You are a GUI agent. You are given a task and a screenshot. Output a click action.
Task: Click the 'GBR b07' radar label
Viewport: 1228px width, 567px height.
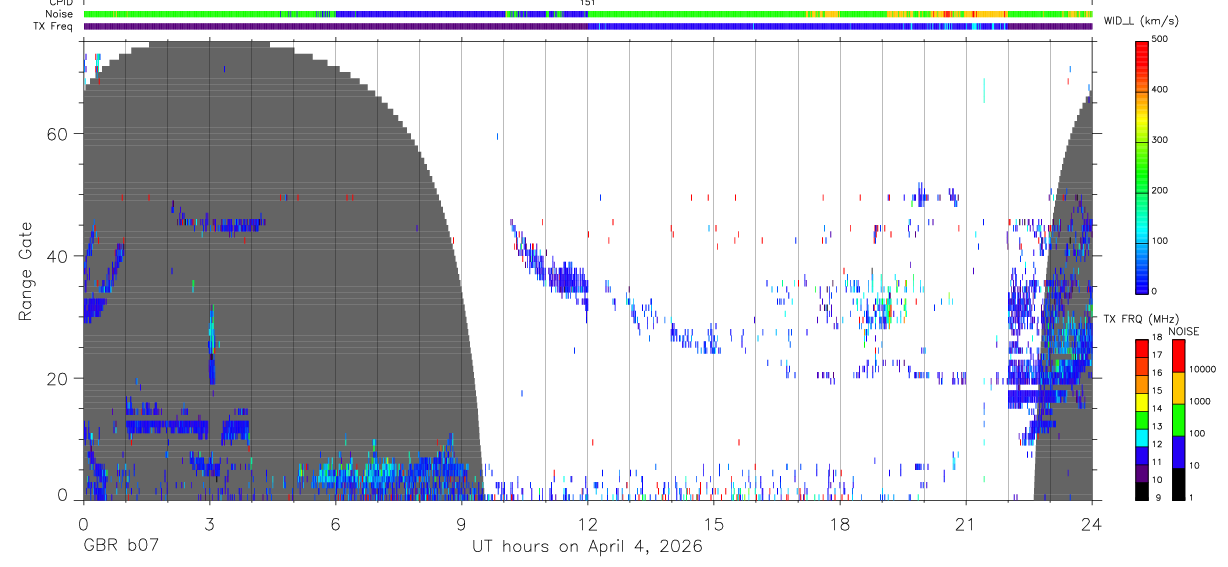(x=121, y=547)
